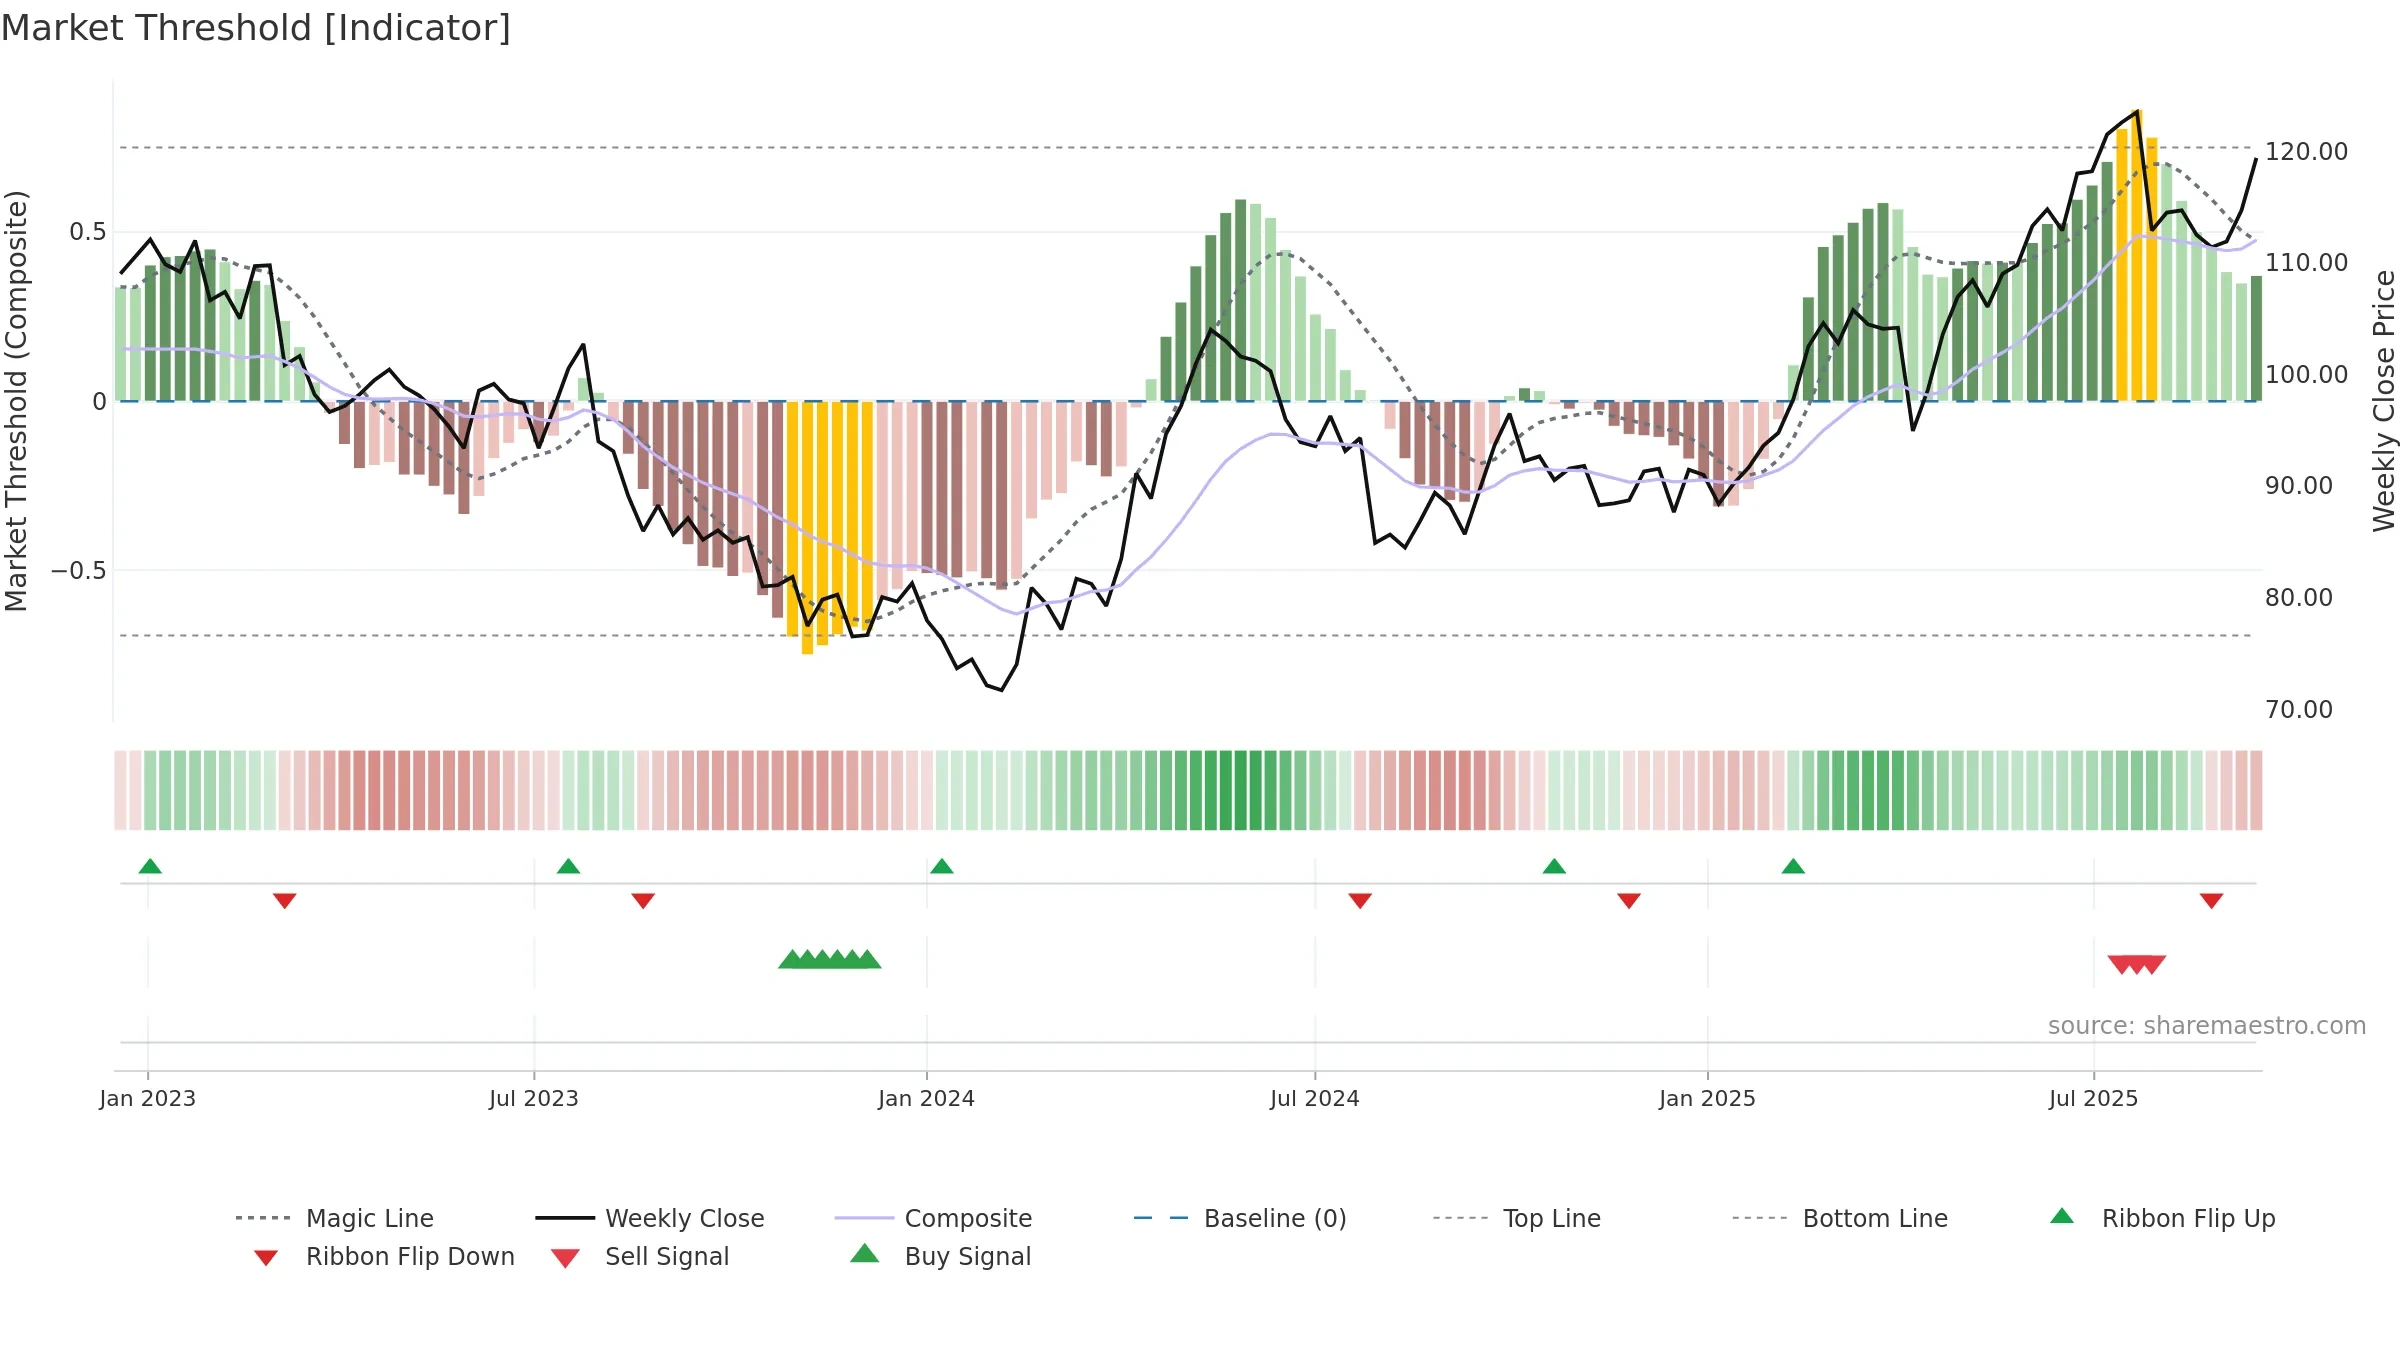Image resolution: width=2400 pixels, height=1350 pixels.
Task: Toggle the Ribbon Flip Up legend entry
Action: click(2162, 1218)
